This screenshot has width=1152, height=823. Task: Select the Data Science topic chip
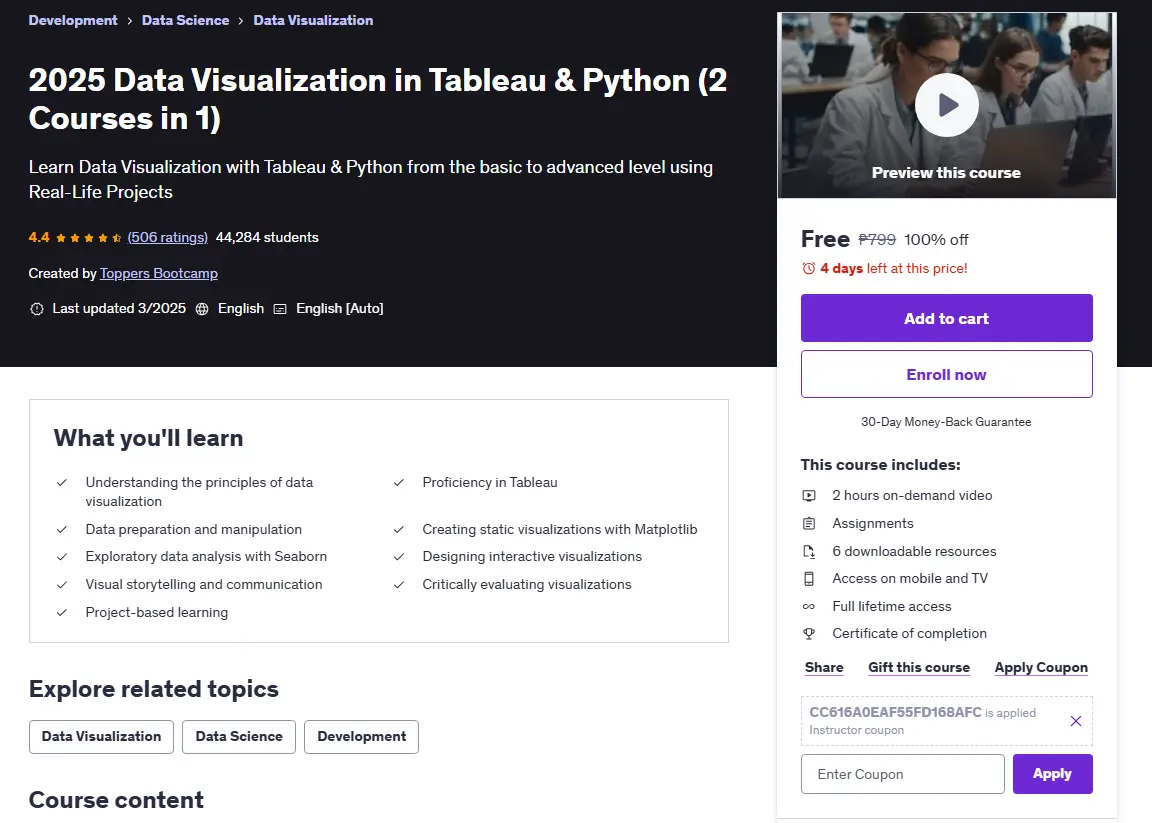pos(239,736)
